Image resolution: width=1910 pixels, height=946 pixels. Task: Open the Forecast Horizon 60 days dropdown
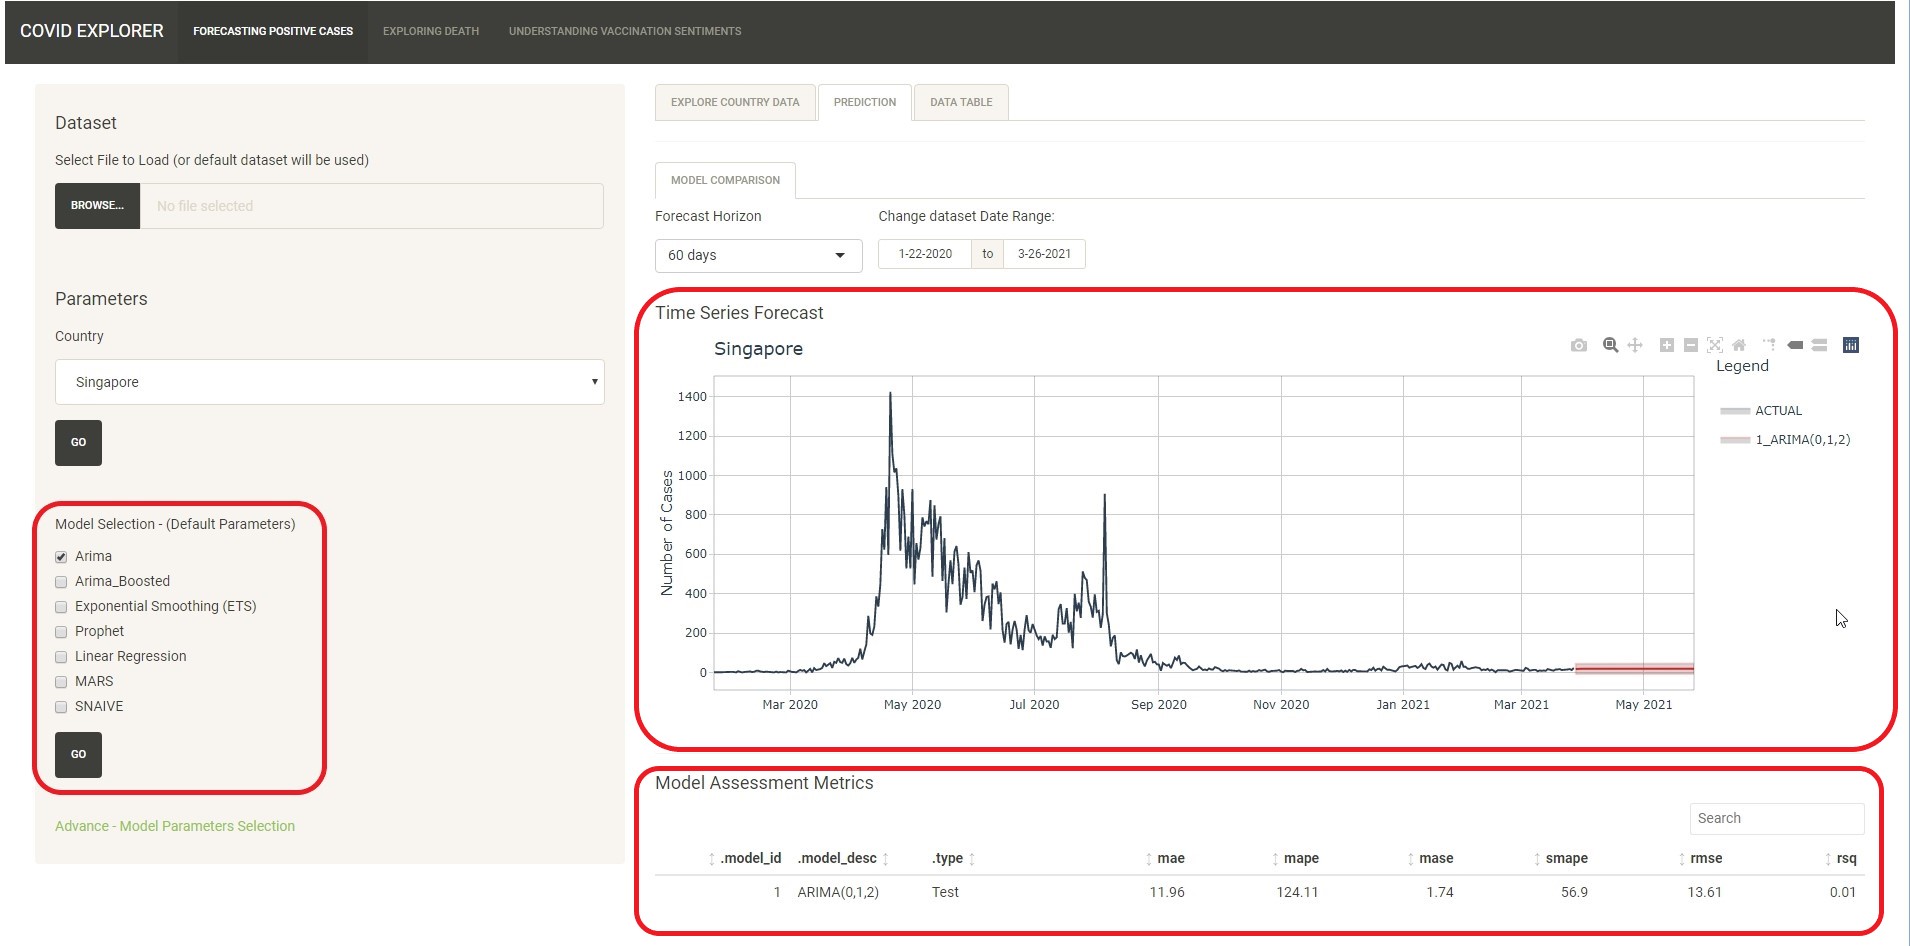coord(758,255)
